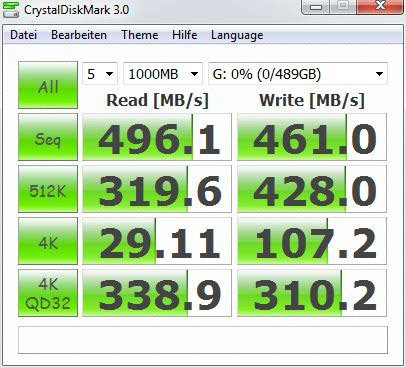
Task: Run all benchmarks with the All button
Action: point(48,85)
